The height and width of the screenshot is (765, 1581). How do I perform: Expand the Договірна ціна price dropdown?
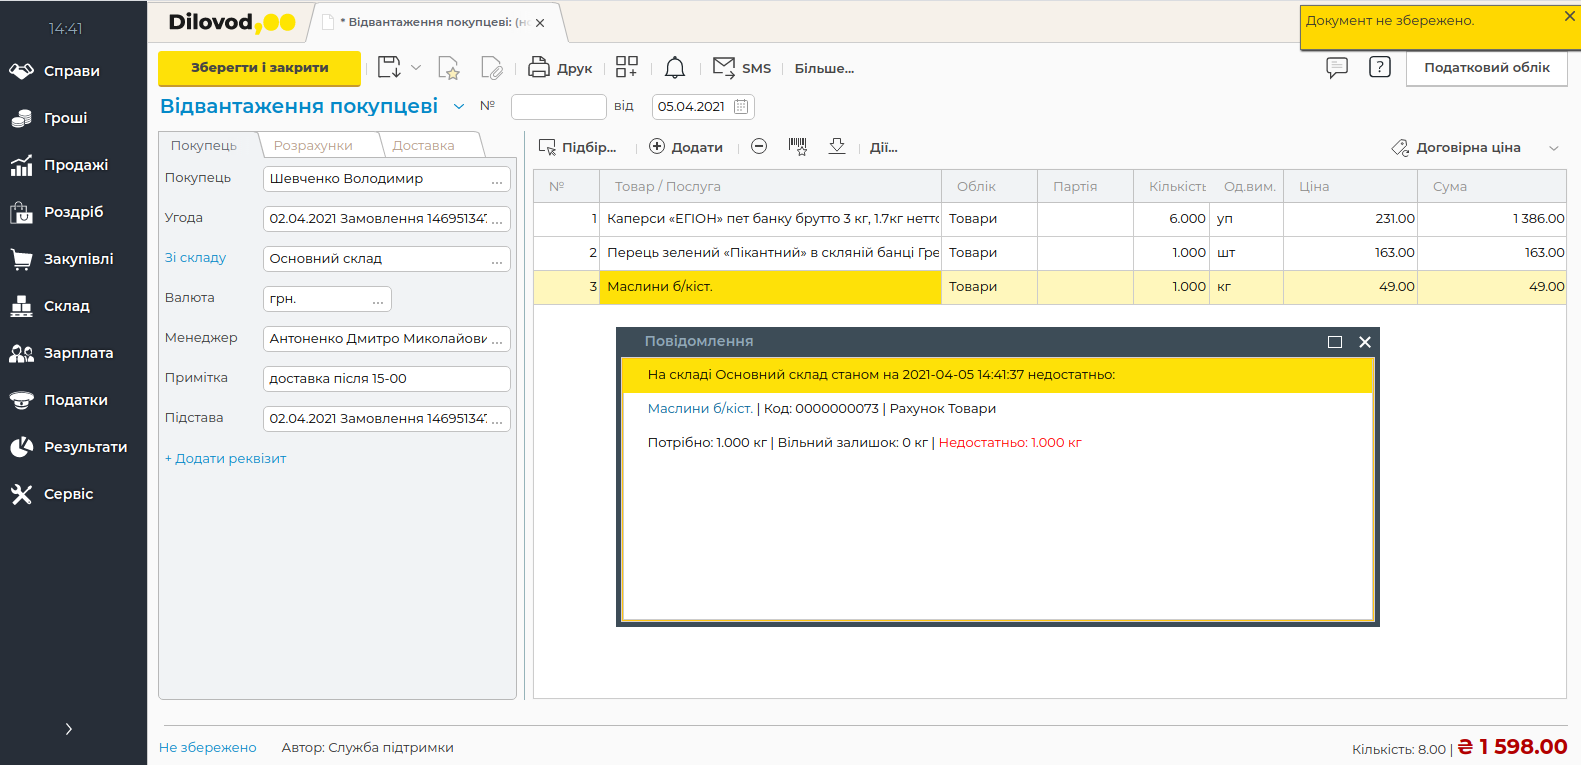point(1554,148)
